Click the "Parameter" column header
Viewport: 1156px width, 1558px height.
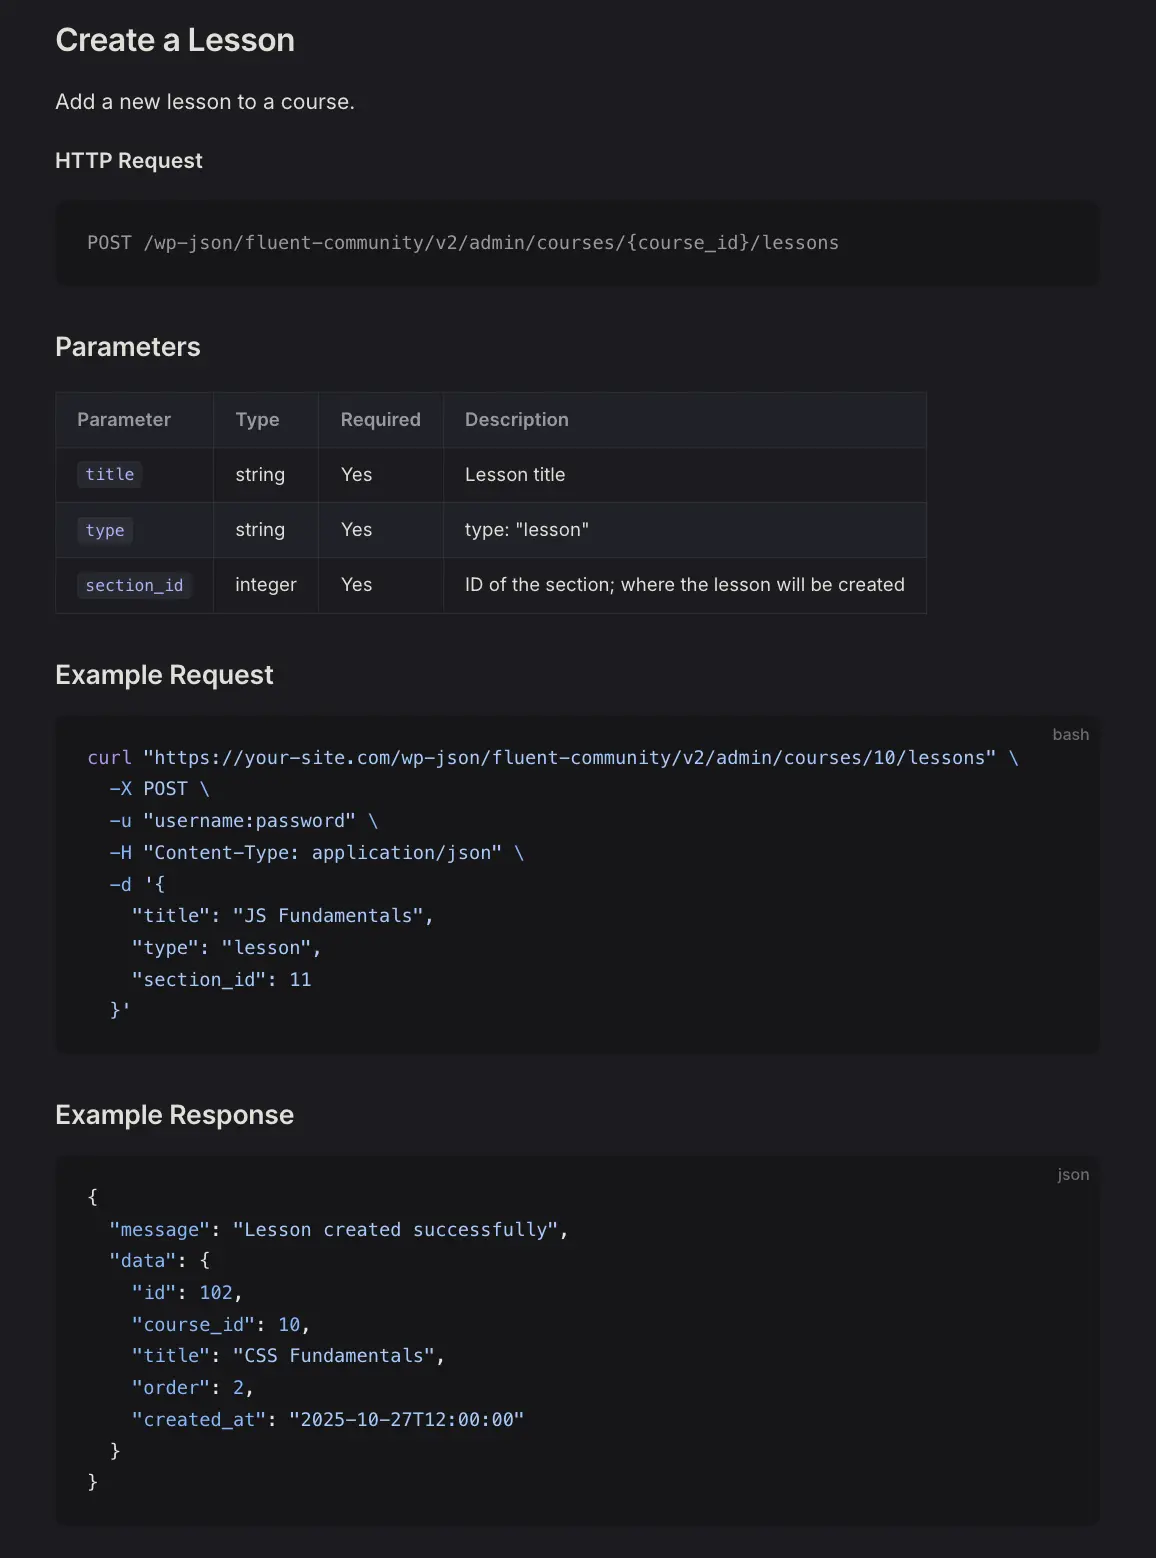pyautogui.click(x=124, y=420)
